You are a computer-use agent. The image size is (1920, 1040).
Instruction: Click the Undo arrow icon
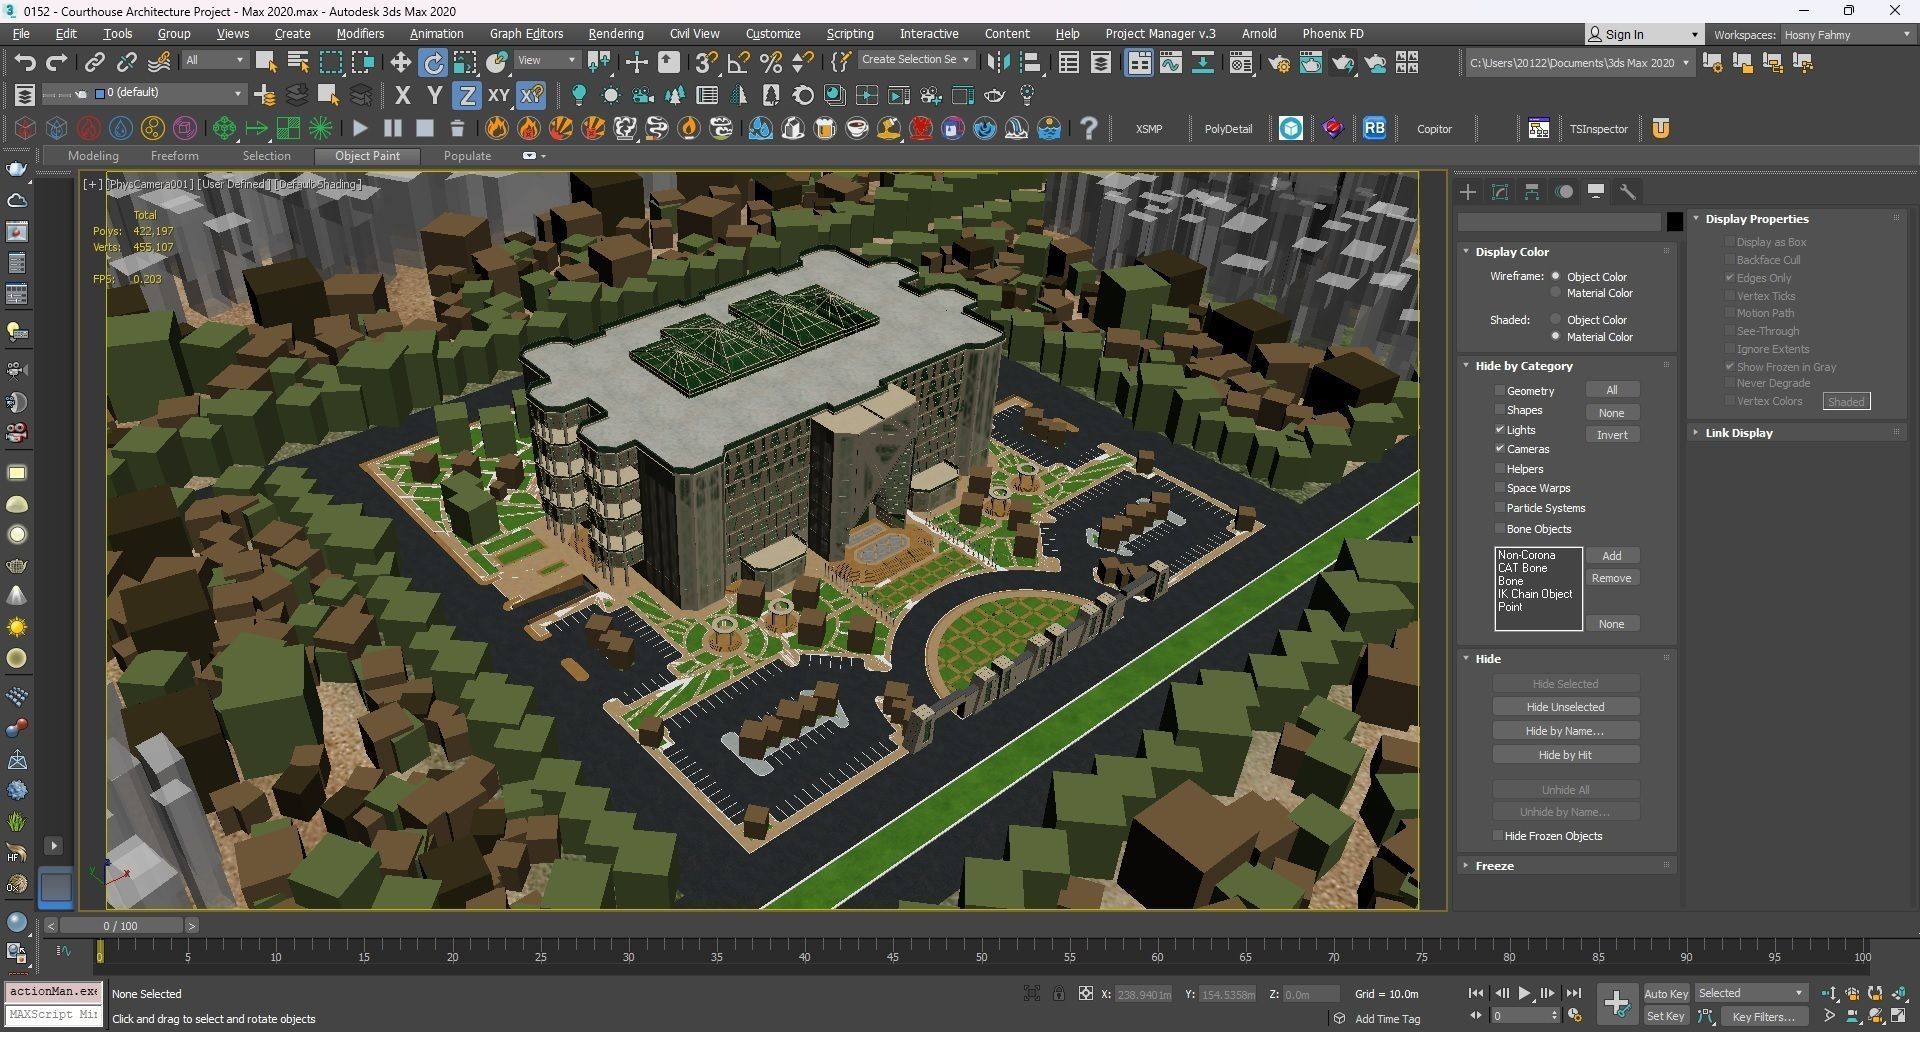tap(25, 63)
